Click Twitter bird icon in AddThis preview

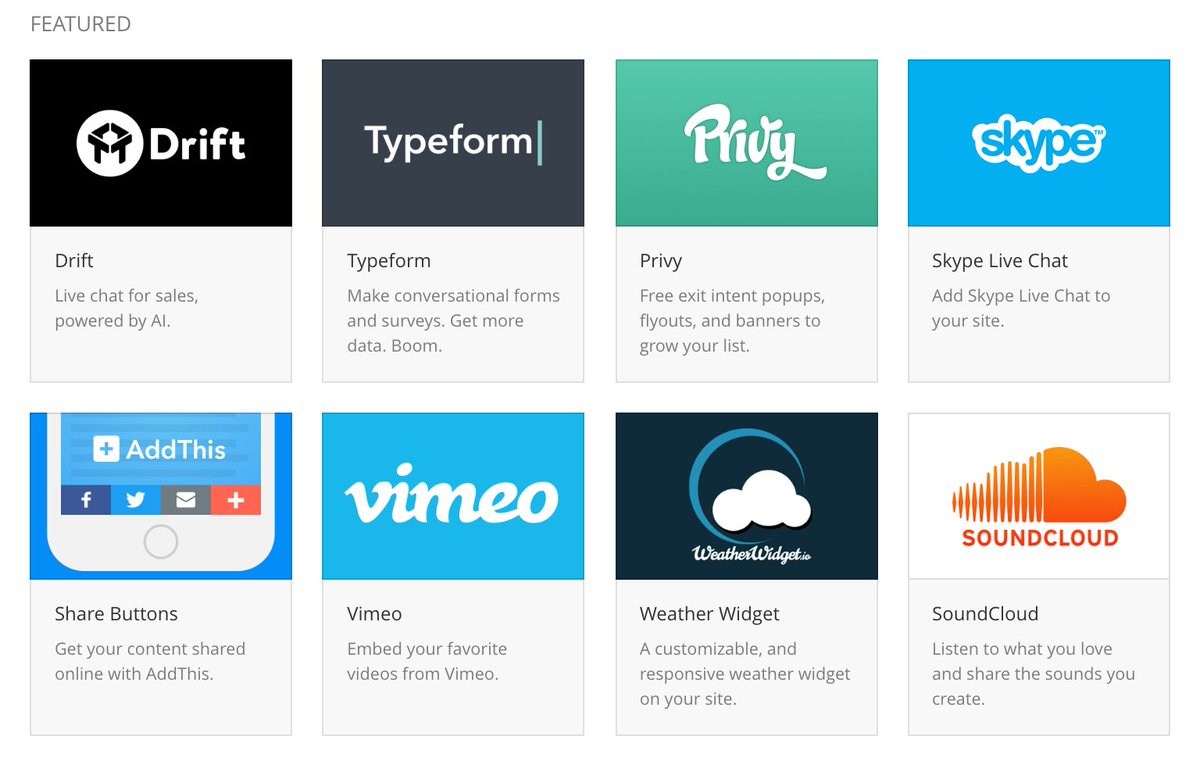tap(136, 500)
